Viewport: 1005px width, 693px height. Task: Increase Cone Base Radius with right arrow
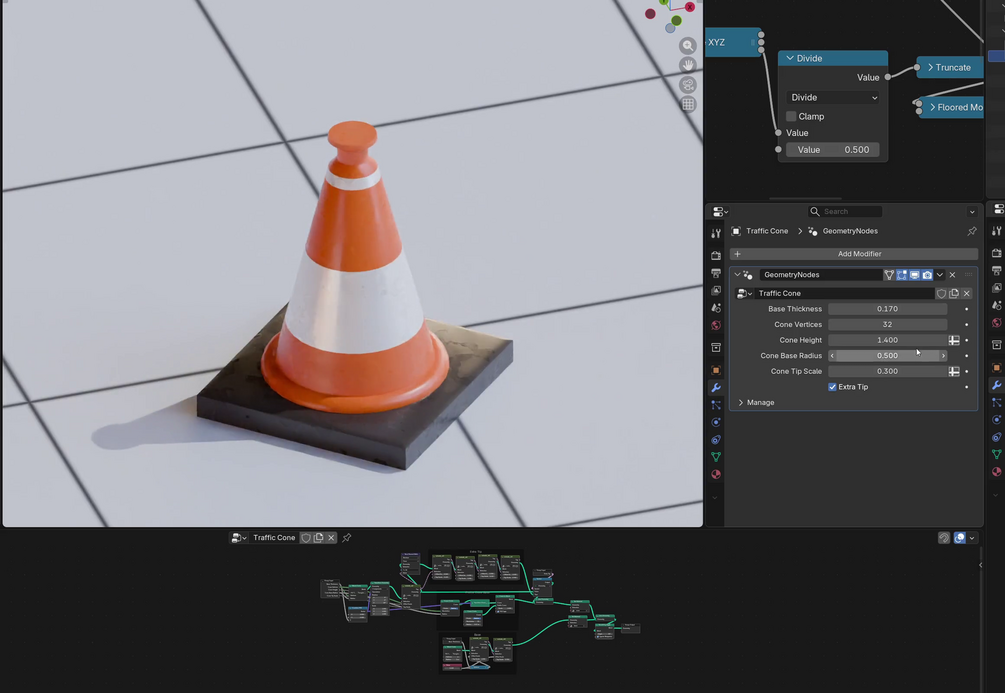point(943,355)
